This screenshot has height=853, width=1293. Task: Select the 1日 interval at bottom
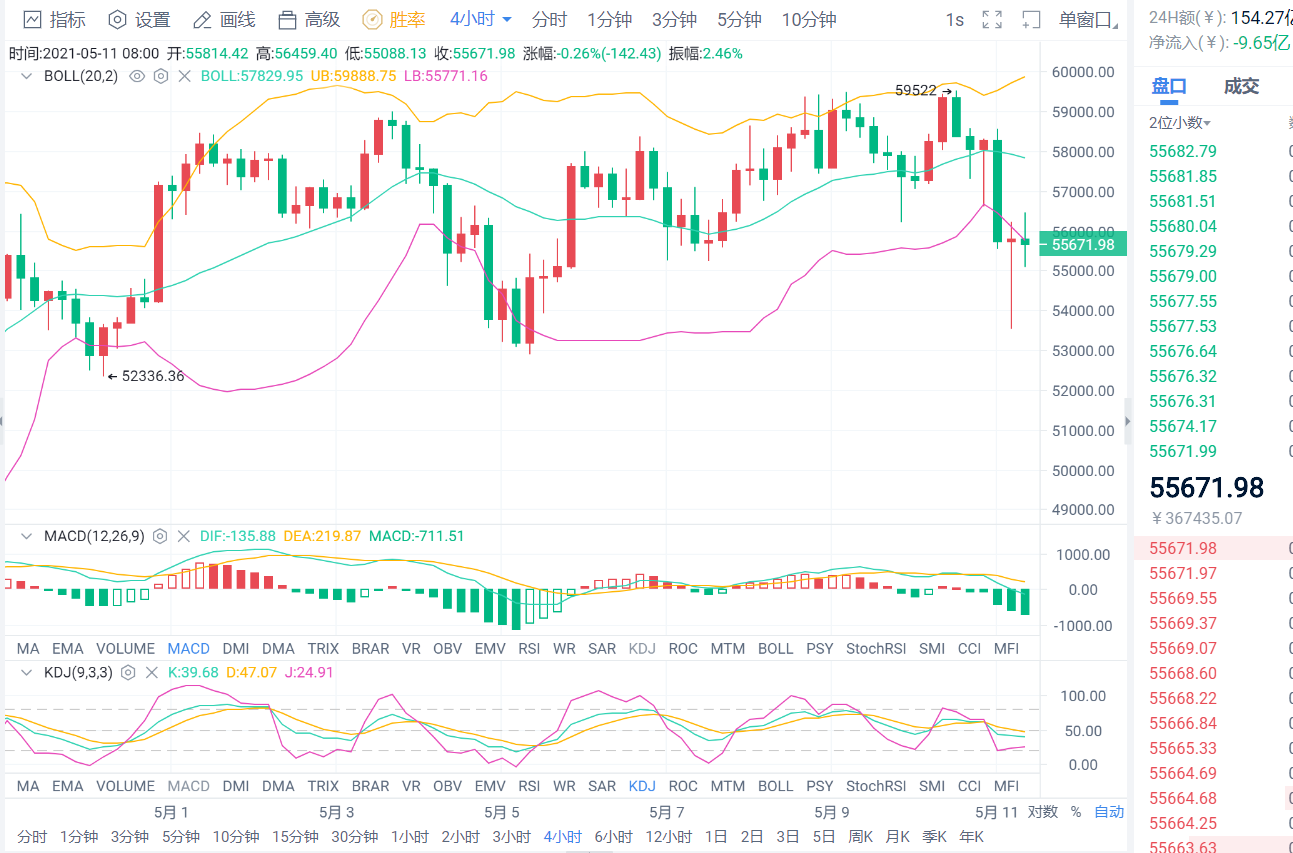(x=715, y=837)
